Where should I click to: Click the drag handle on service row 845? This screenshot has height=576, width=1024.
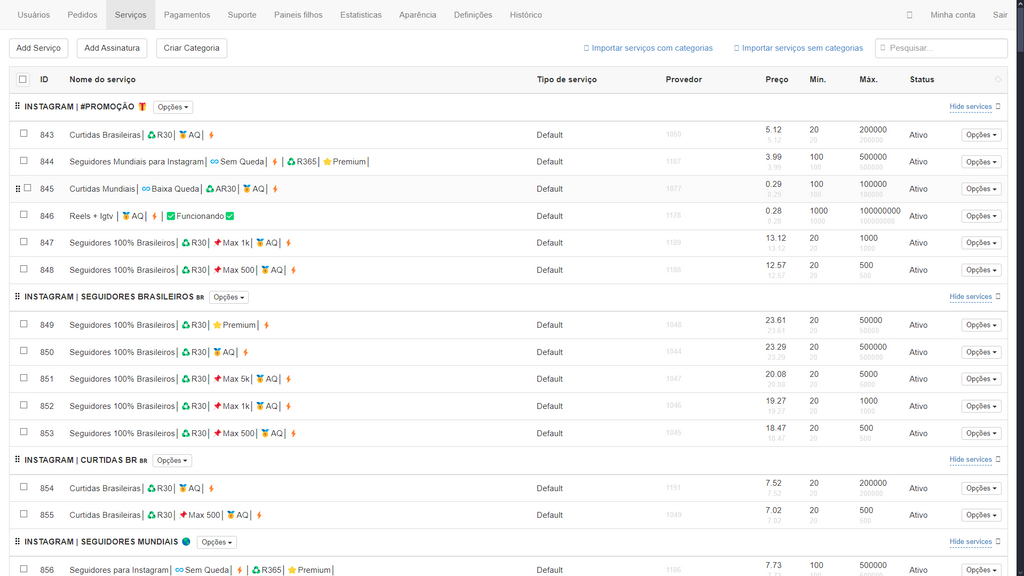[17, 188]
